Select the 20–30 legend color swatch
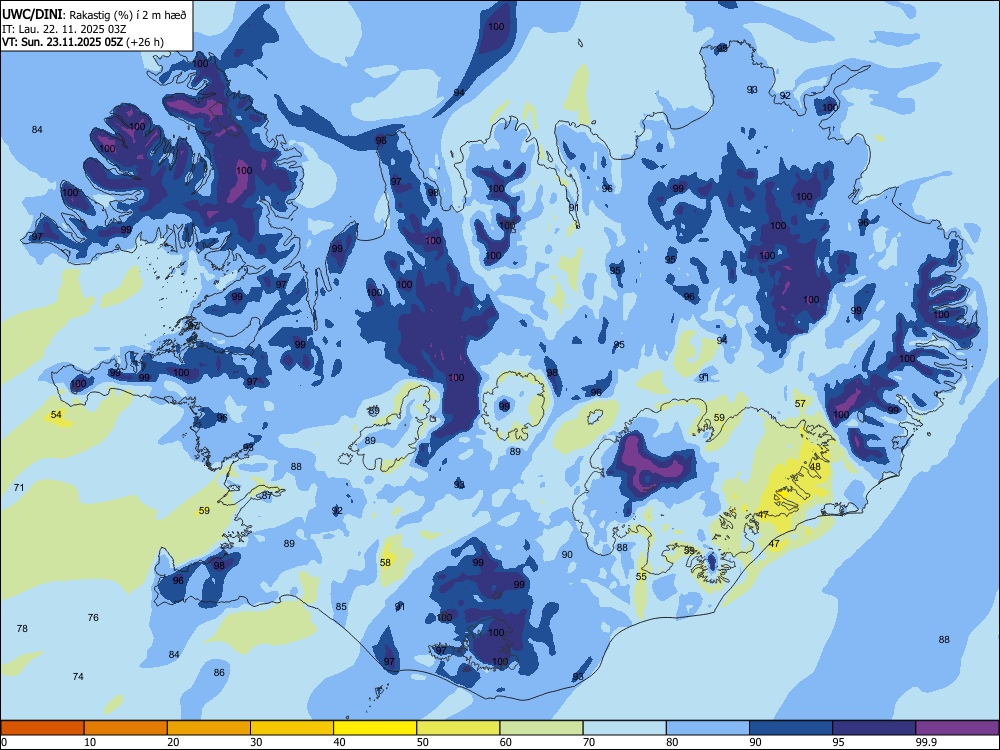The height and width of the screenshot is (750, 1000). pos(209,728)
